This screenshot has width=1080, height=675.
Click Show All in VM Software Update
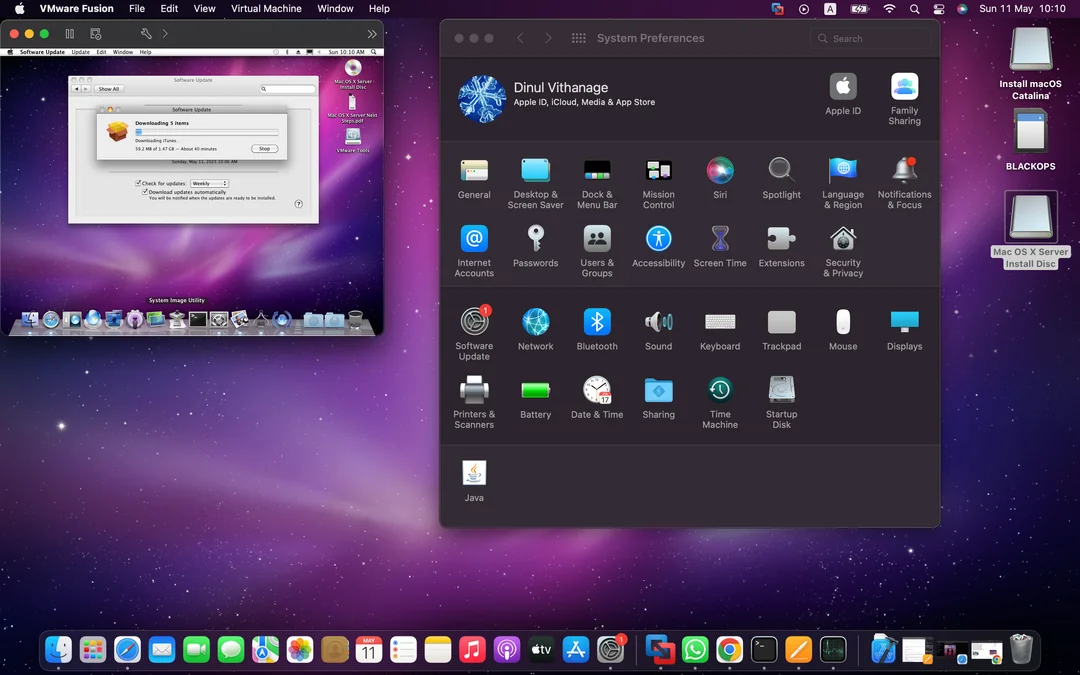[x=108, y=89]
